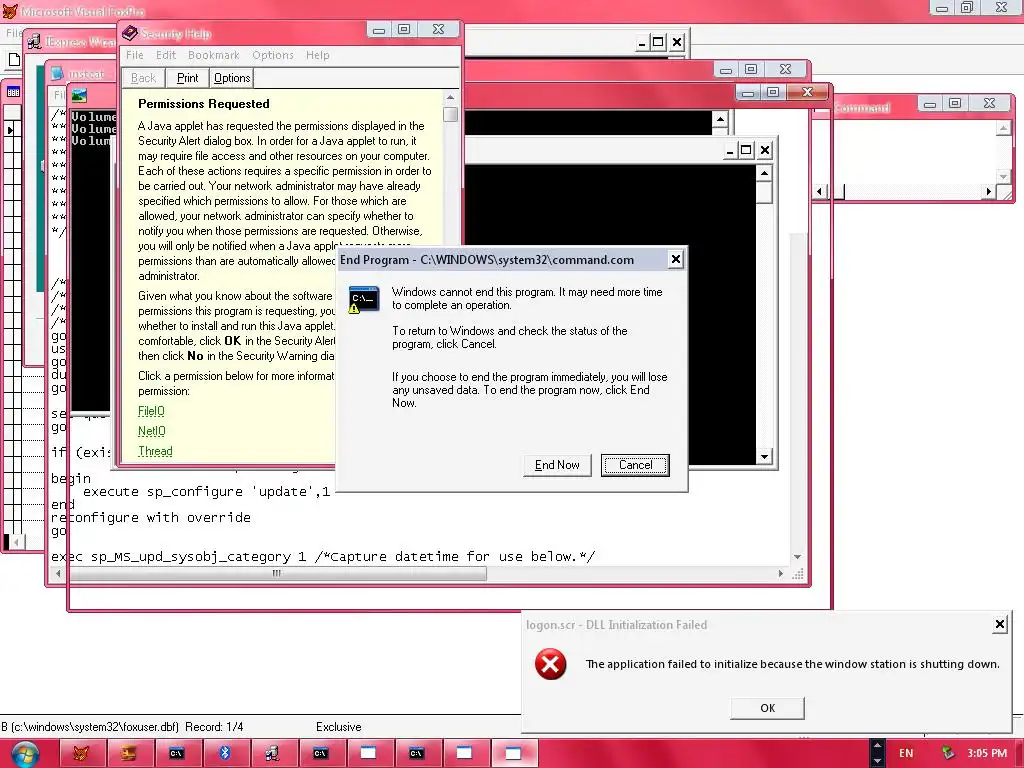Viewport: 1024px width, 768px height.
Task: Click Command window scrollbar down arrow
Action: click(1003, 176)
